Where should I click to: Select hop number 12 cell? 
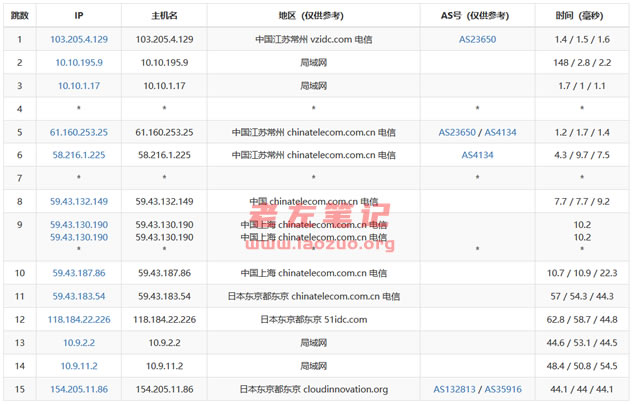[x=20, y=320]
